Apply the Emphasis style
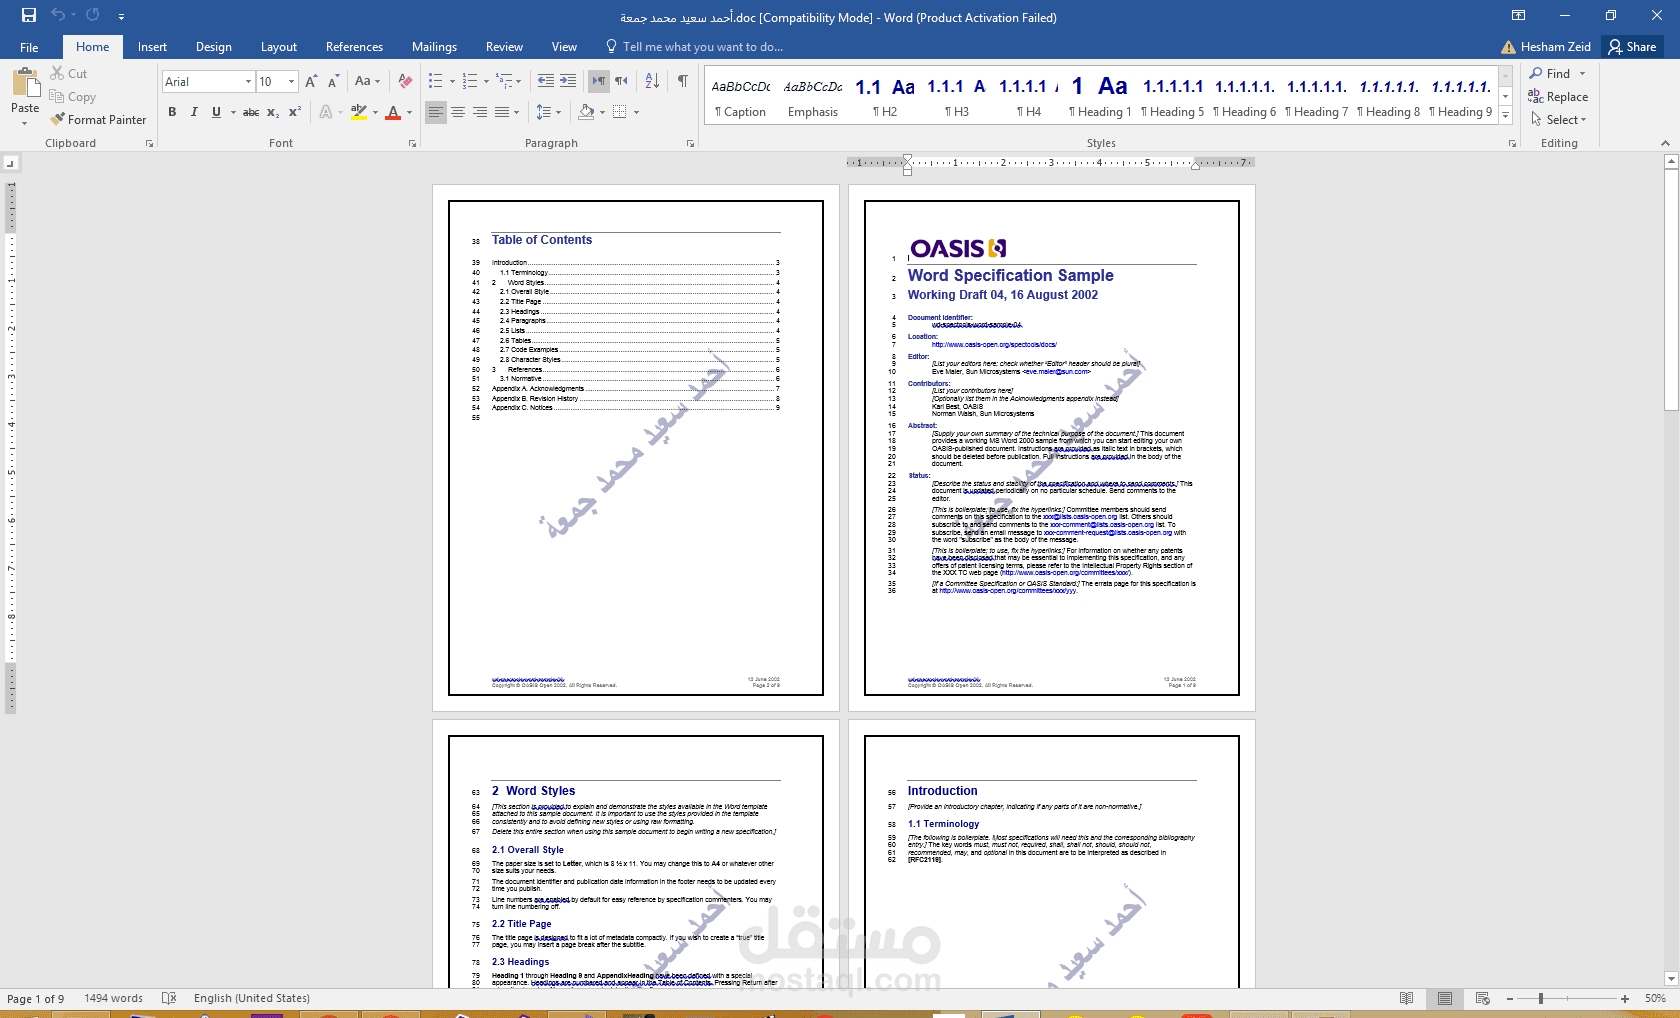Viewport: 1680px width, 1018px height. [x=813, y=97]
